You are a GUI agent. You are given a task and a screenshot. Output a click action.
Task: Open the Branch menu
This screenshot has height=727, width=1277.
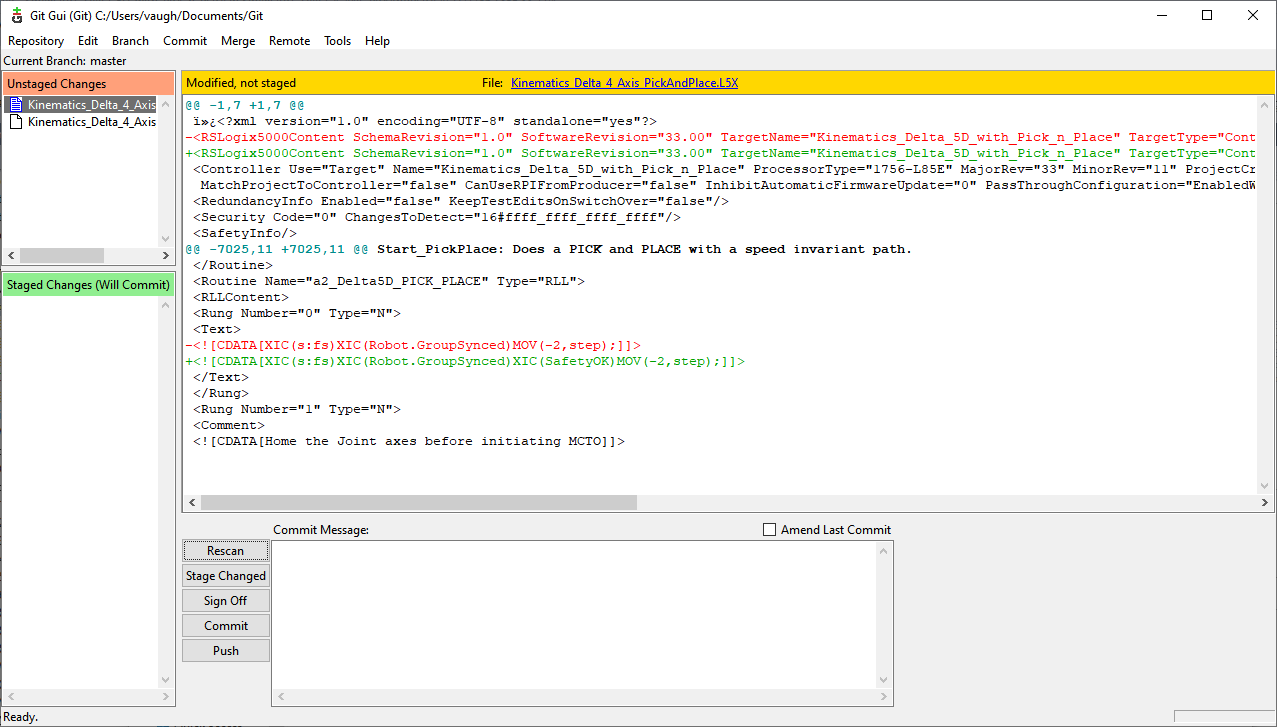[x=130, y=41]
